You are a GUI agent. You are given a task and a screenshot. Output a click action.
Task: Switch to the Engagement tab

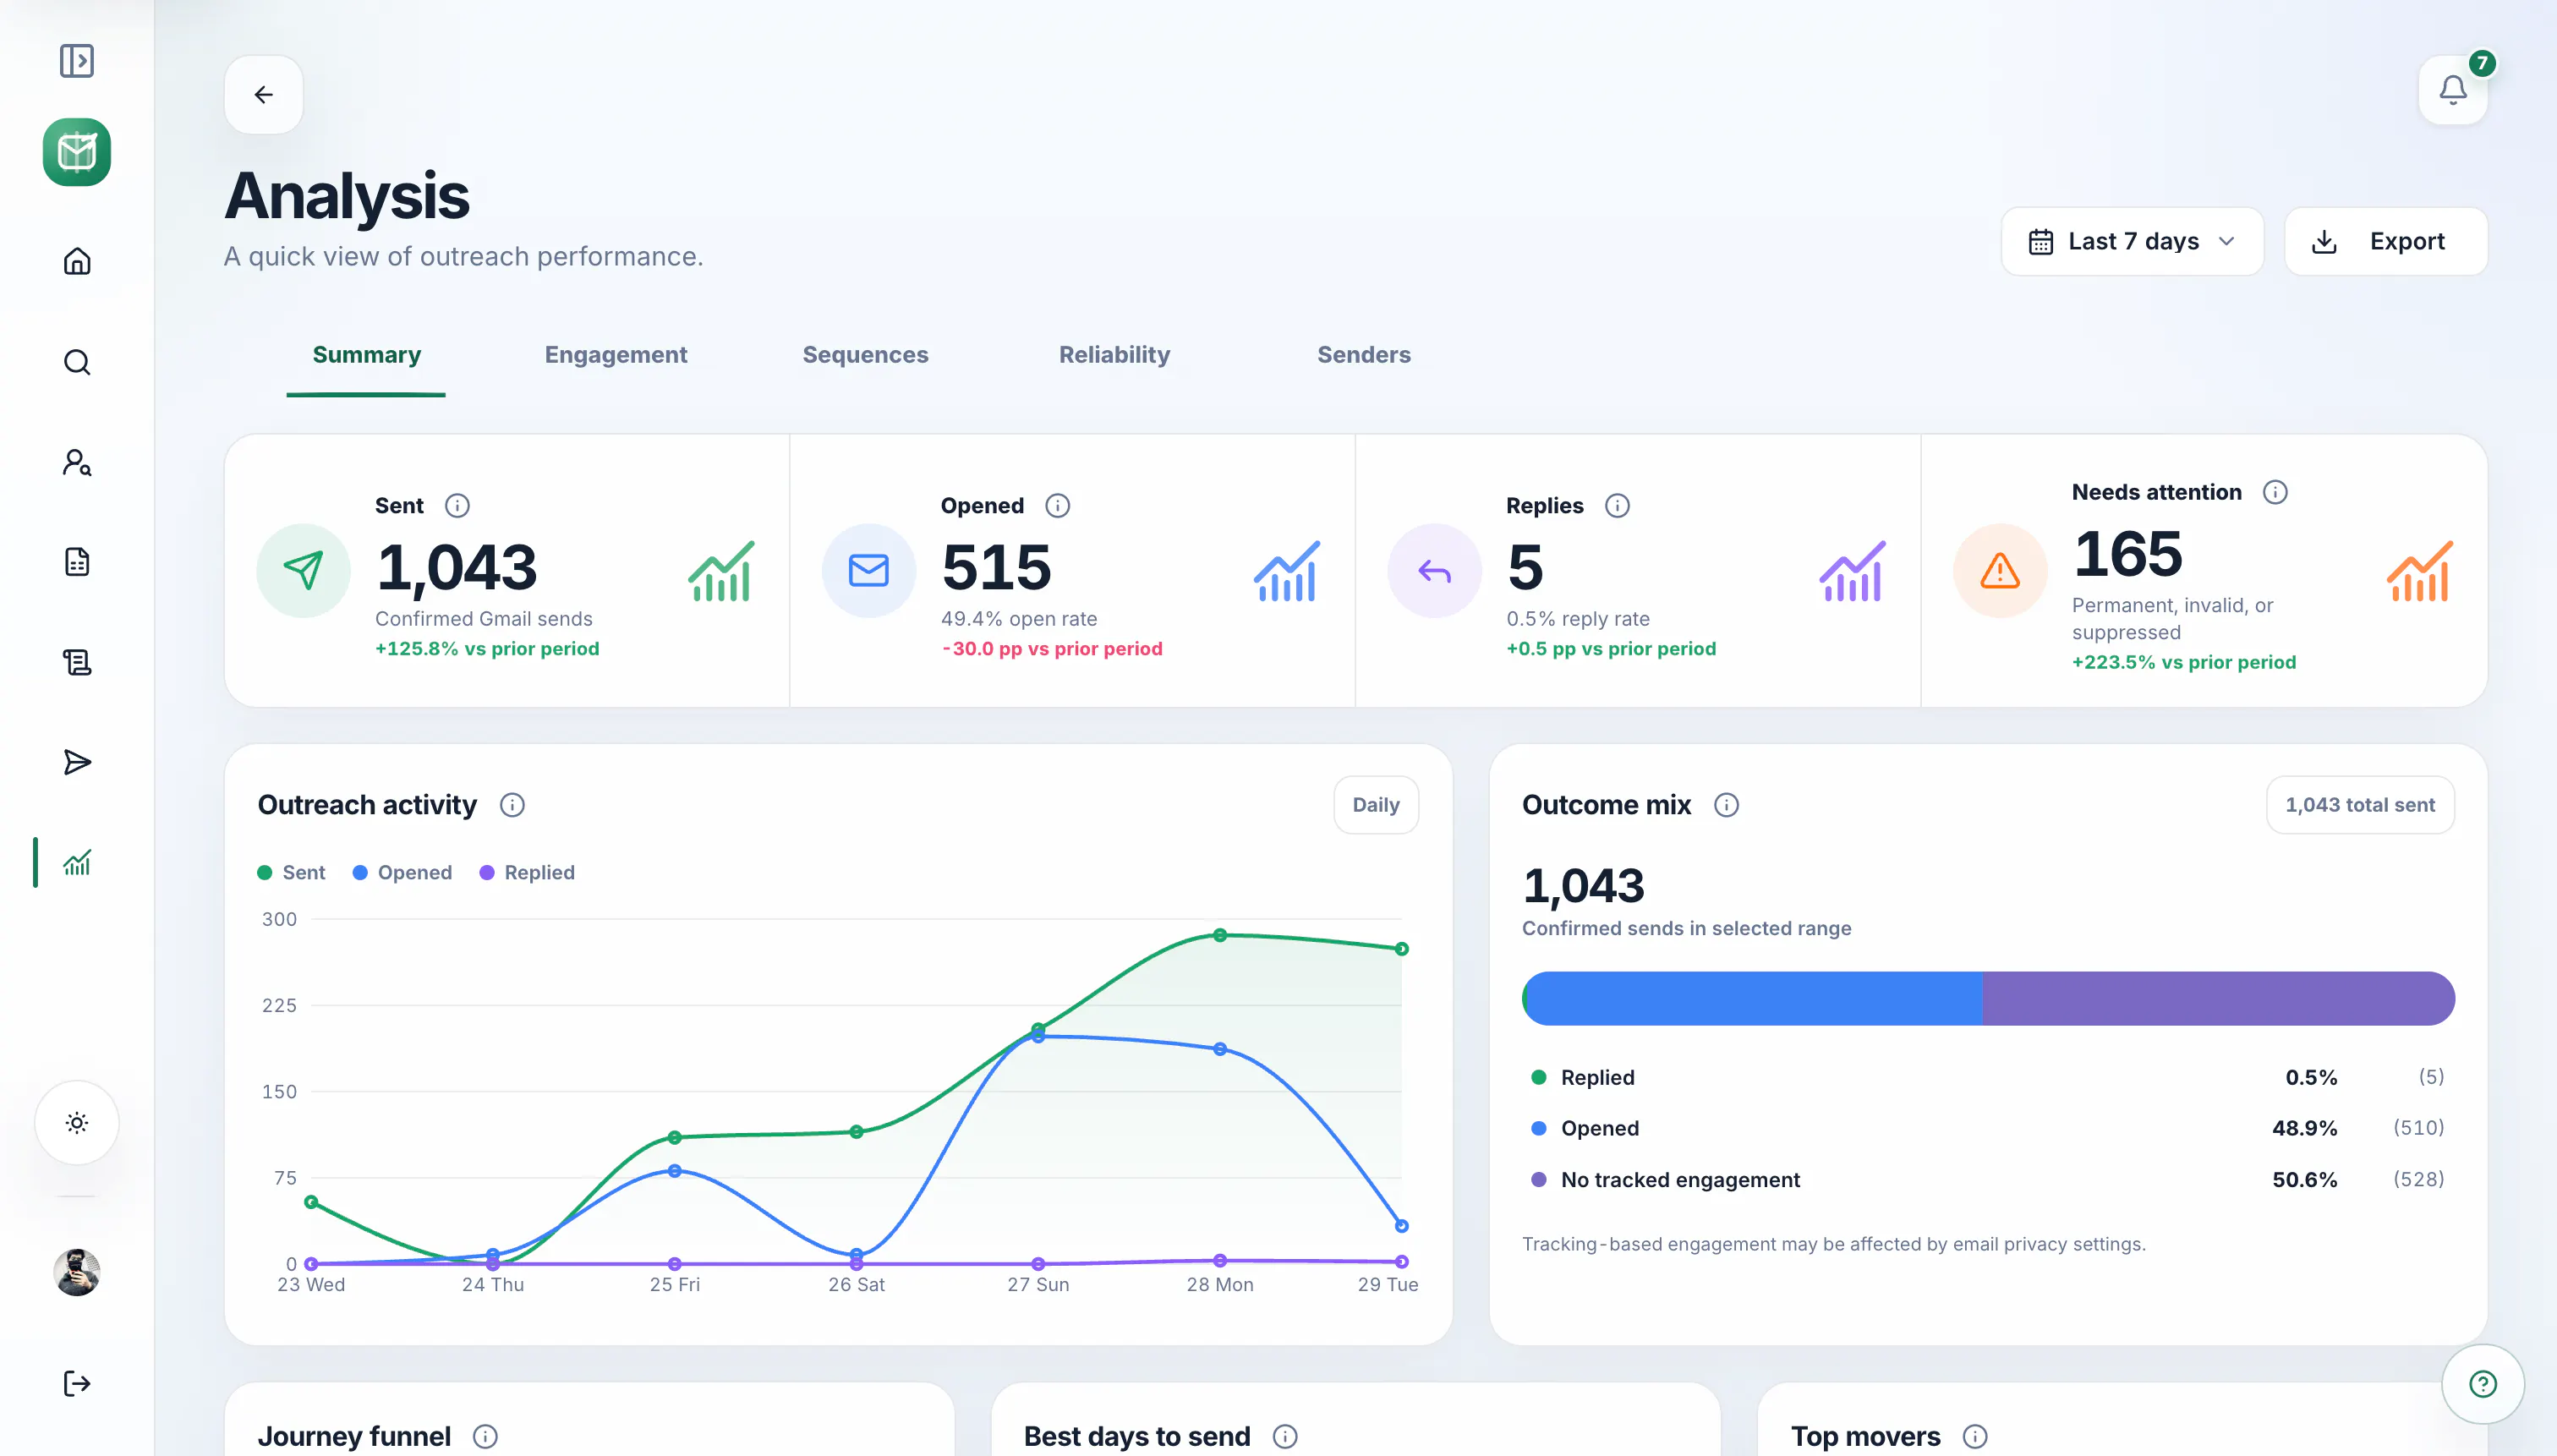coord(616,355)
